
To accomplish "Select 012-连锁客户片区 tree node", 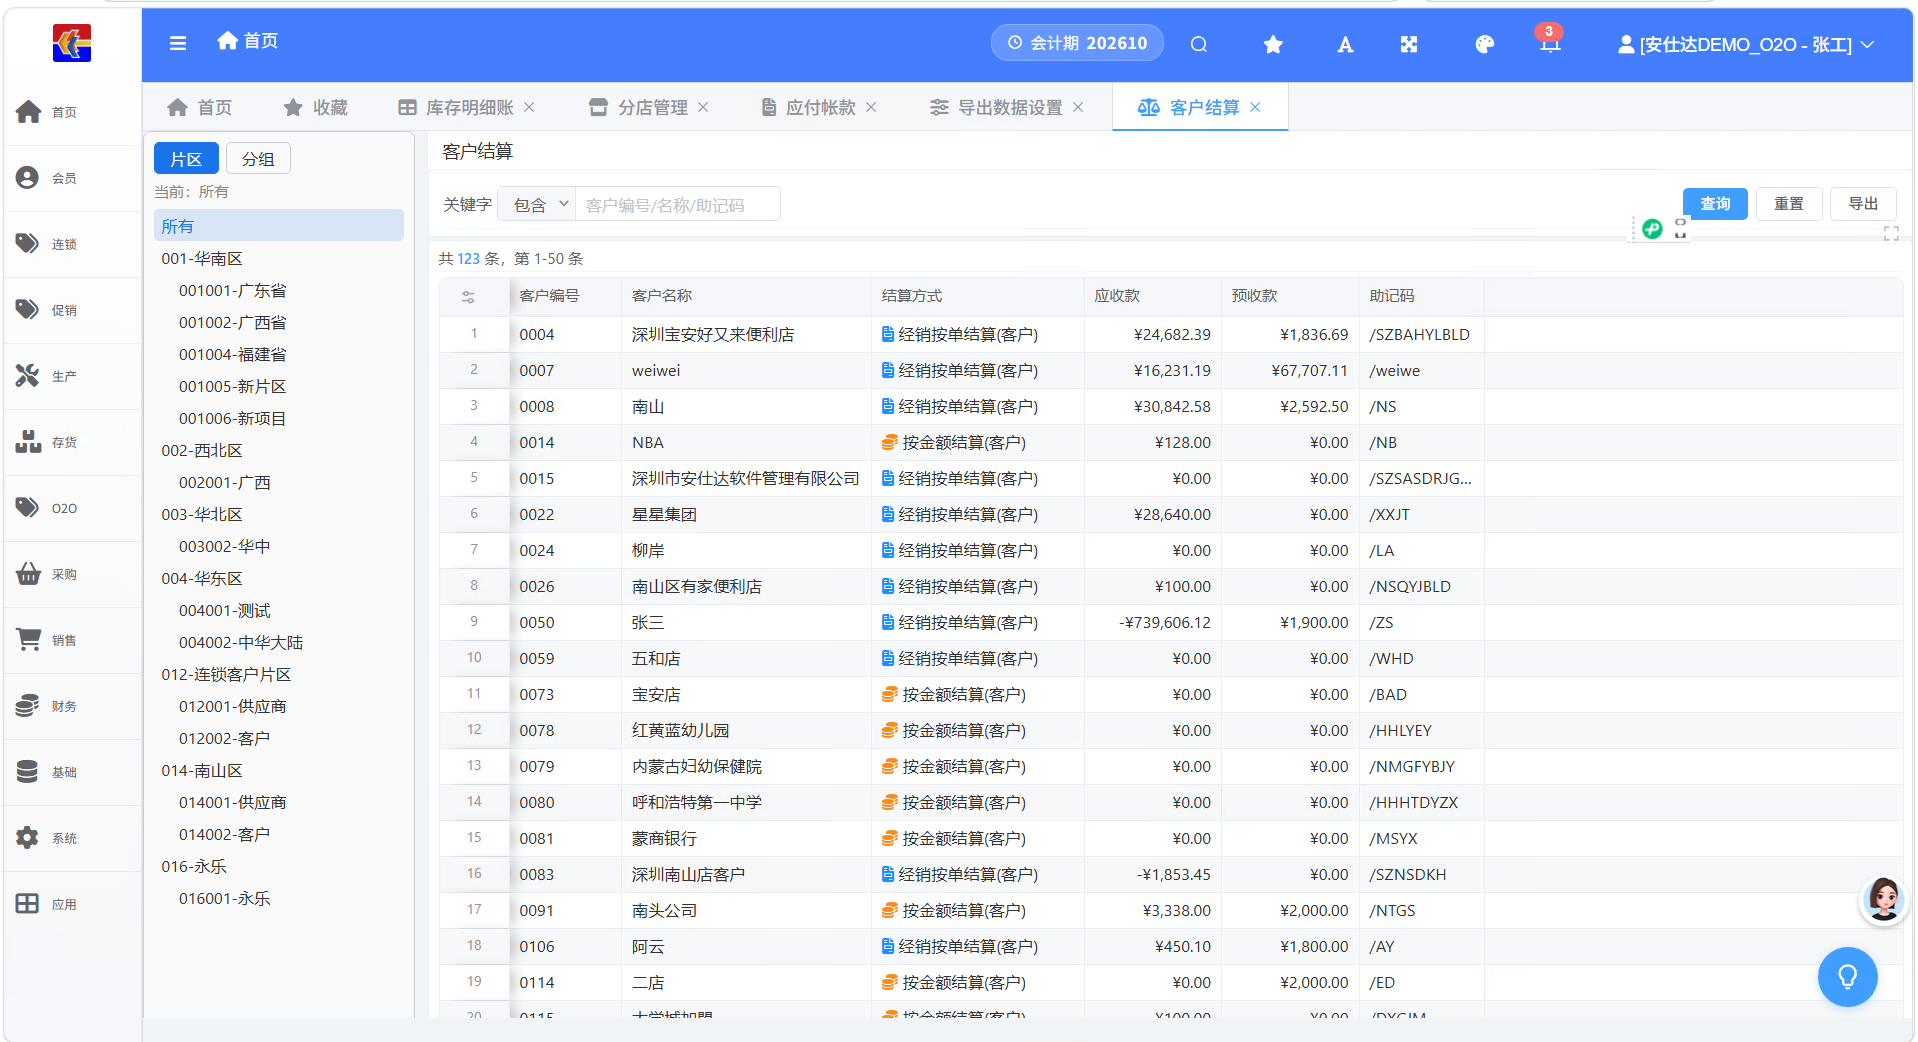I will (226, 674).
